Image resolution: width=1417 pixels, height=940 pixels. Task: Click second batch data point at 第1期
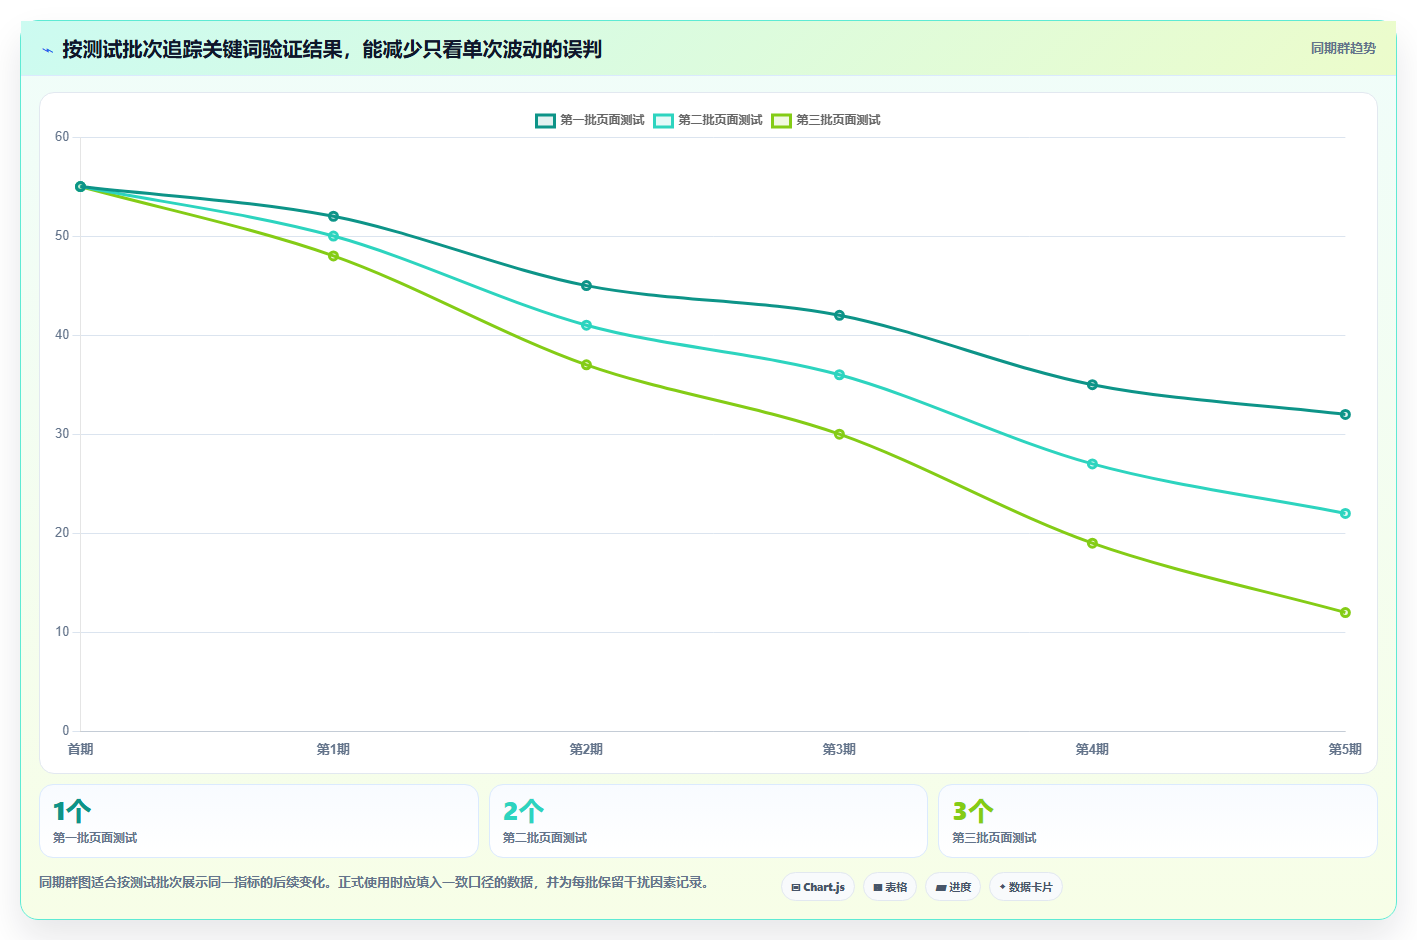click(x=333, y=236)
